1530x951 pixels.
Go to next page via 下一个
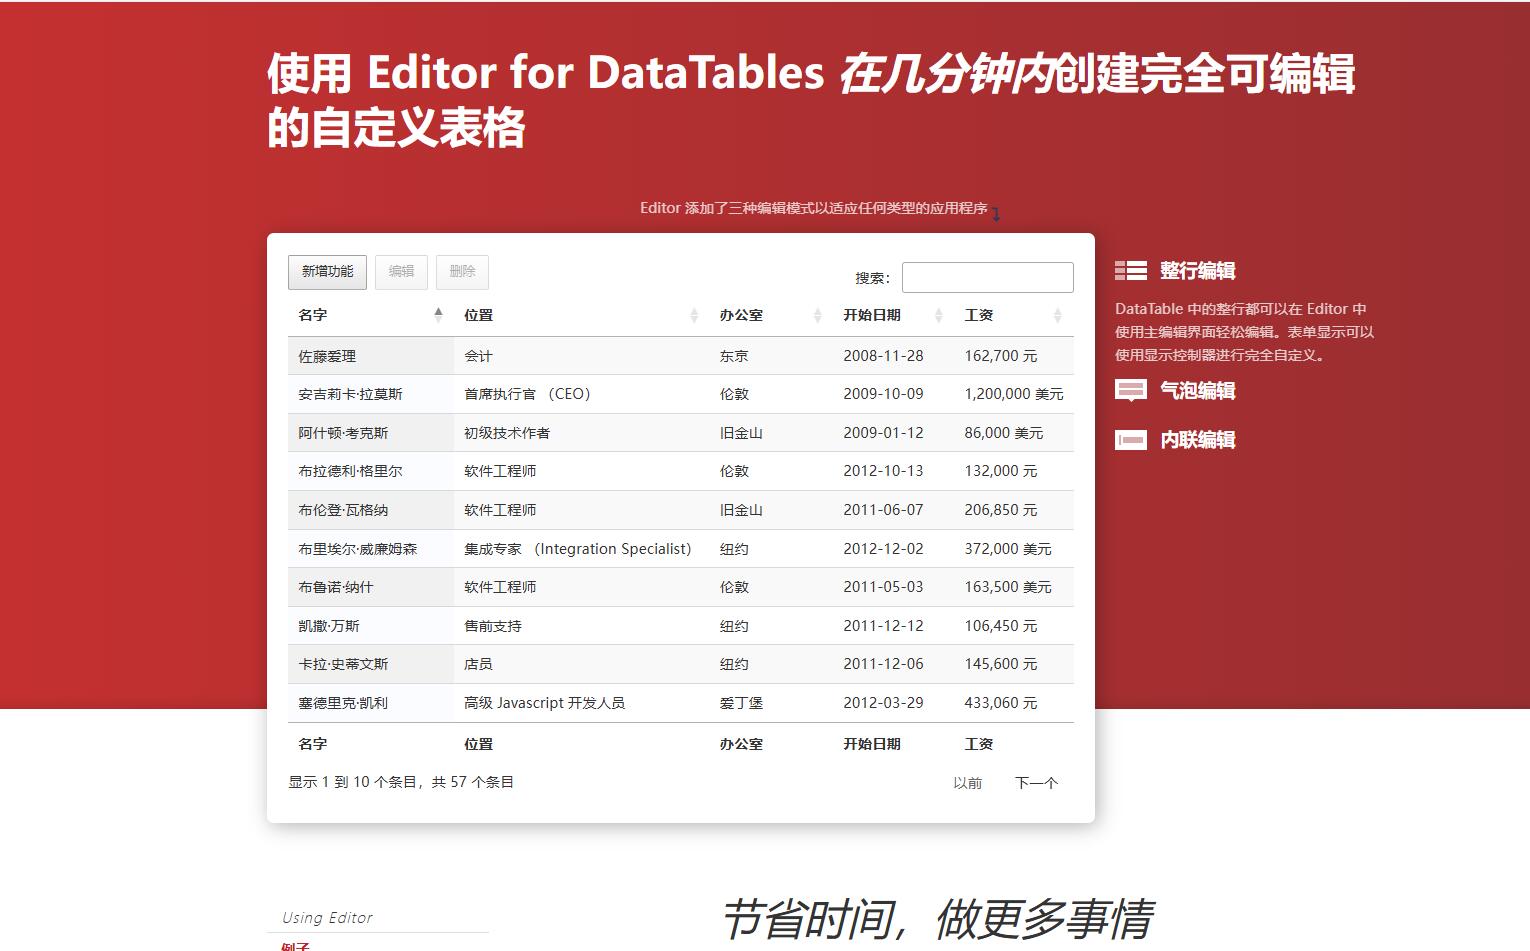pos(1037,783)
